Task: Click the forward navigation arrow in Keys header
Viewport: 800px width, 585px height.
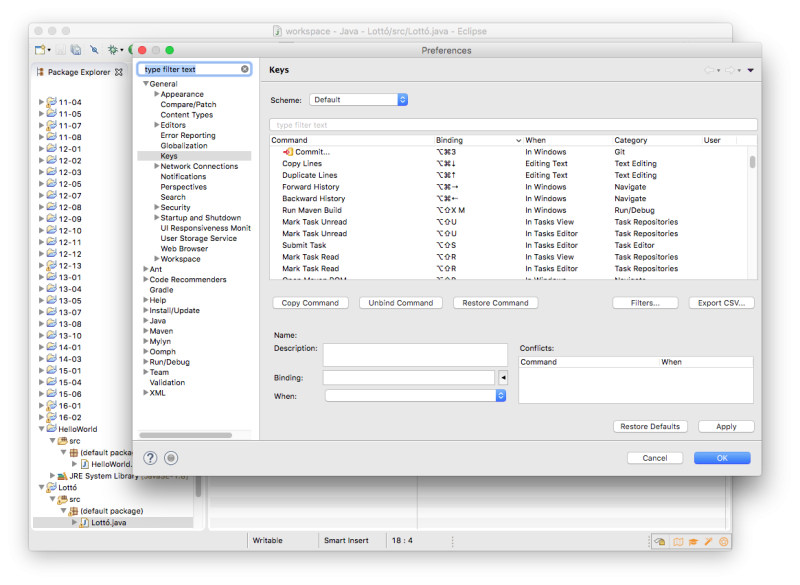Action: (x=730, y=70)
